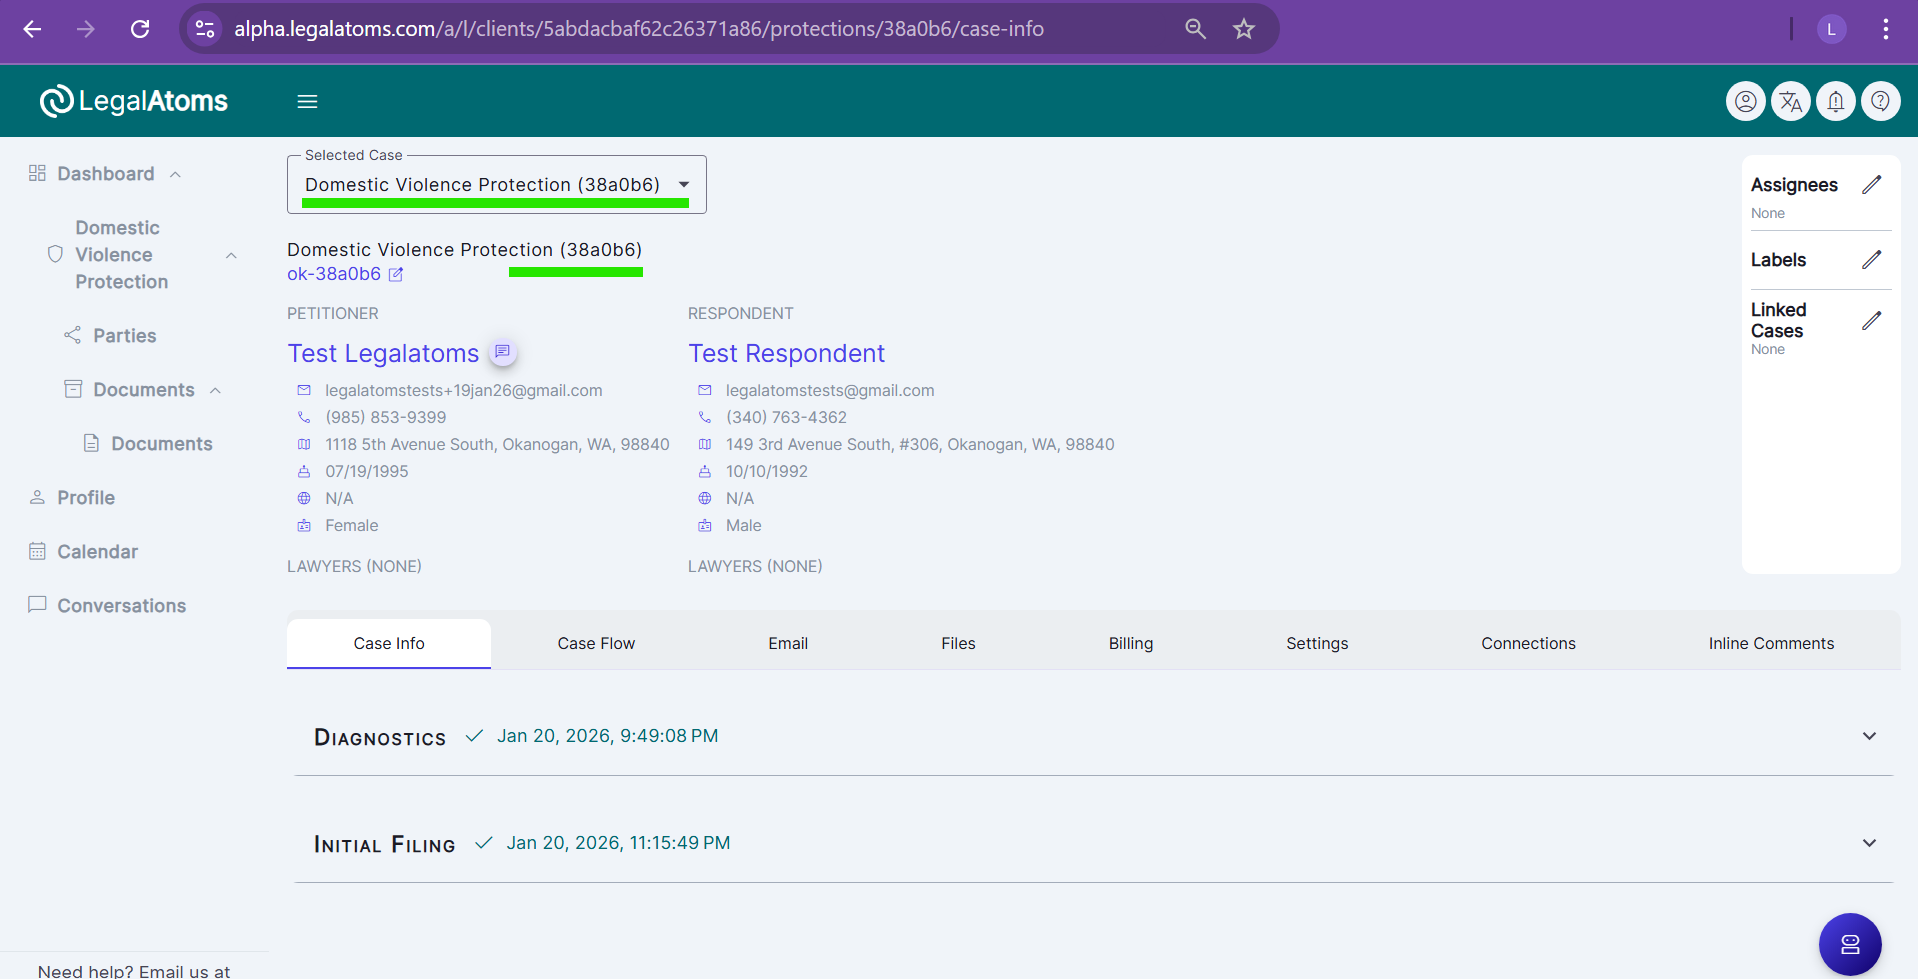Bookmark this page with star icon

(1243, 29)
